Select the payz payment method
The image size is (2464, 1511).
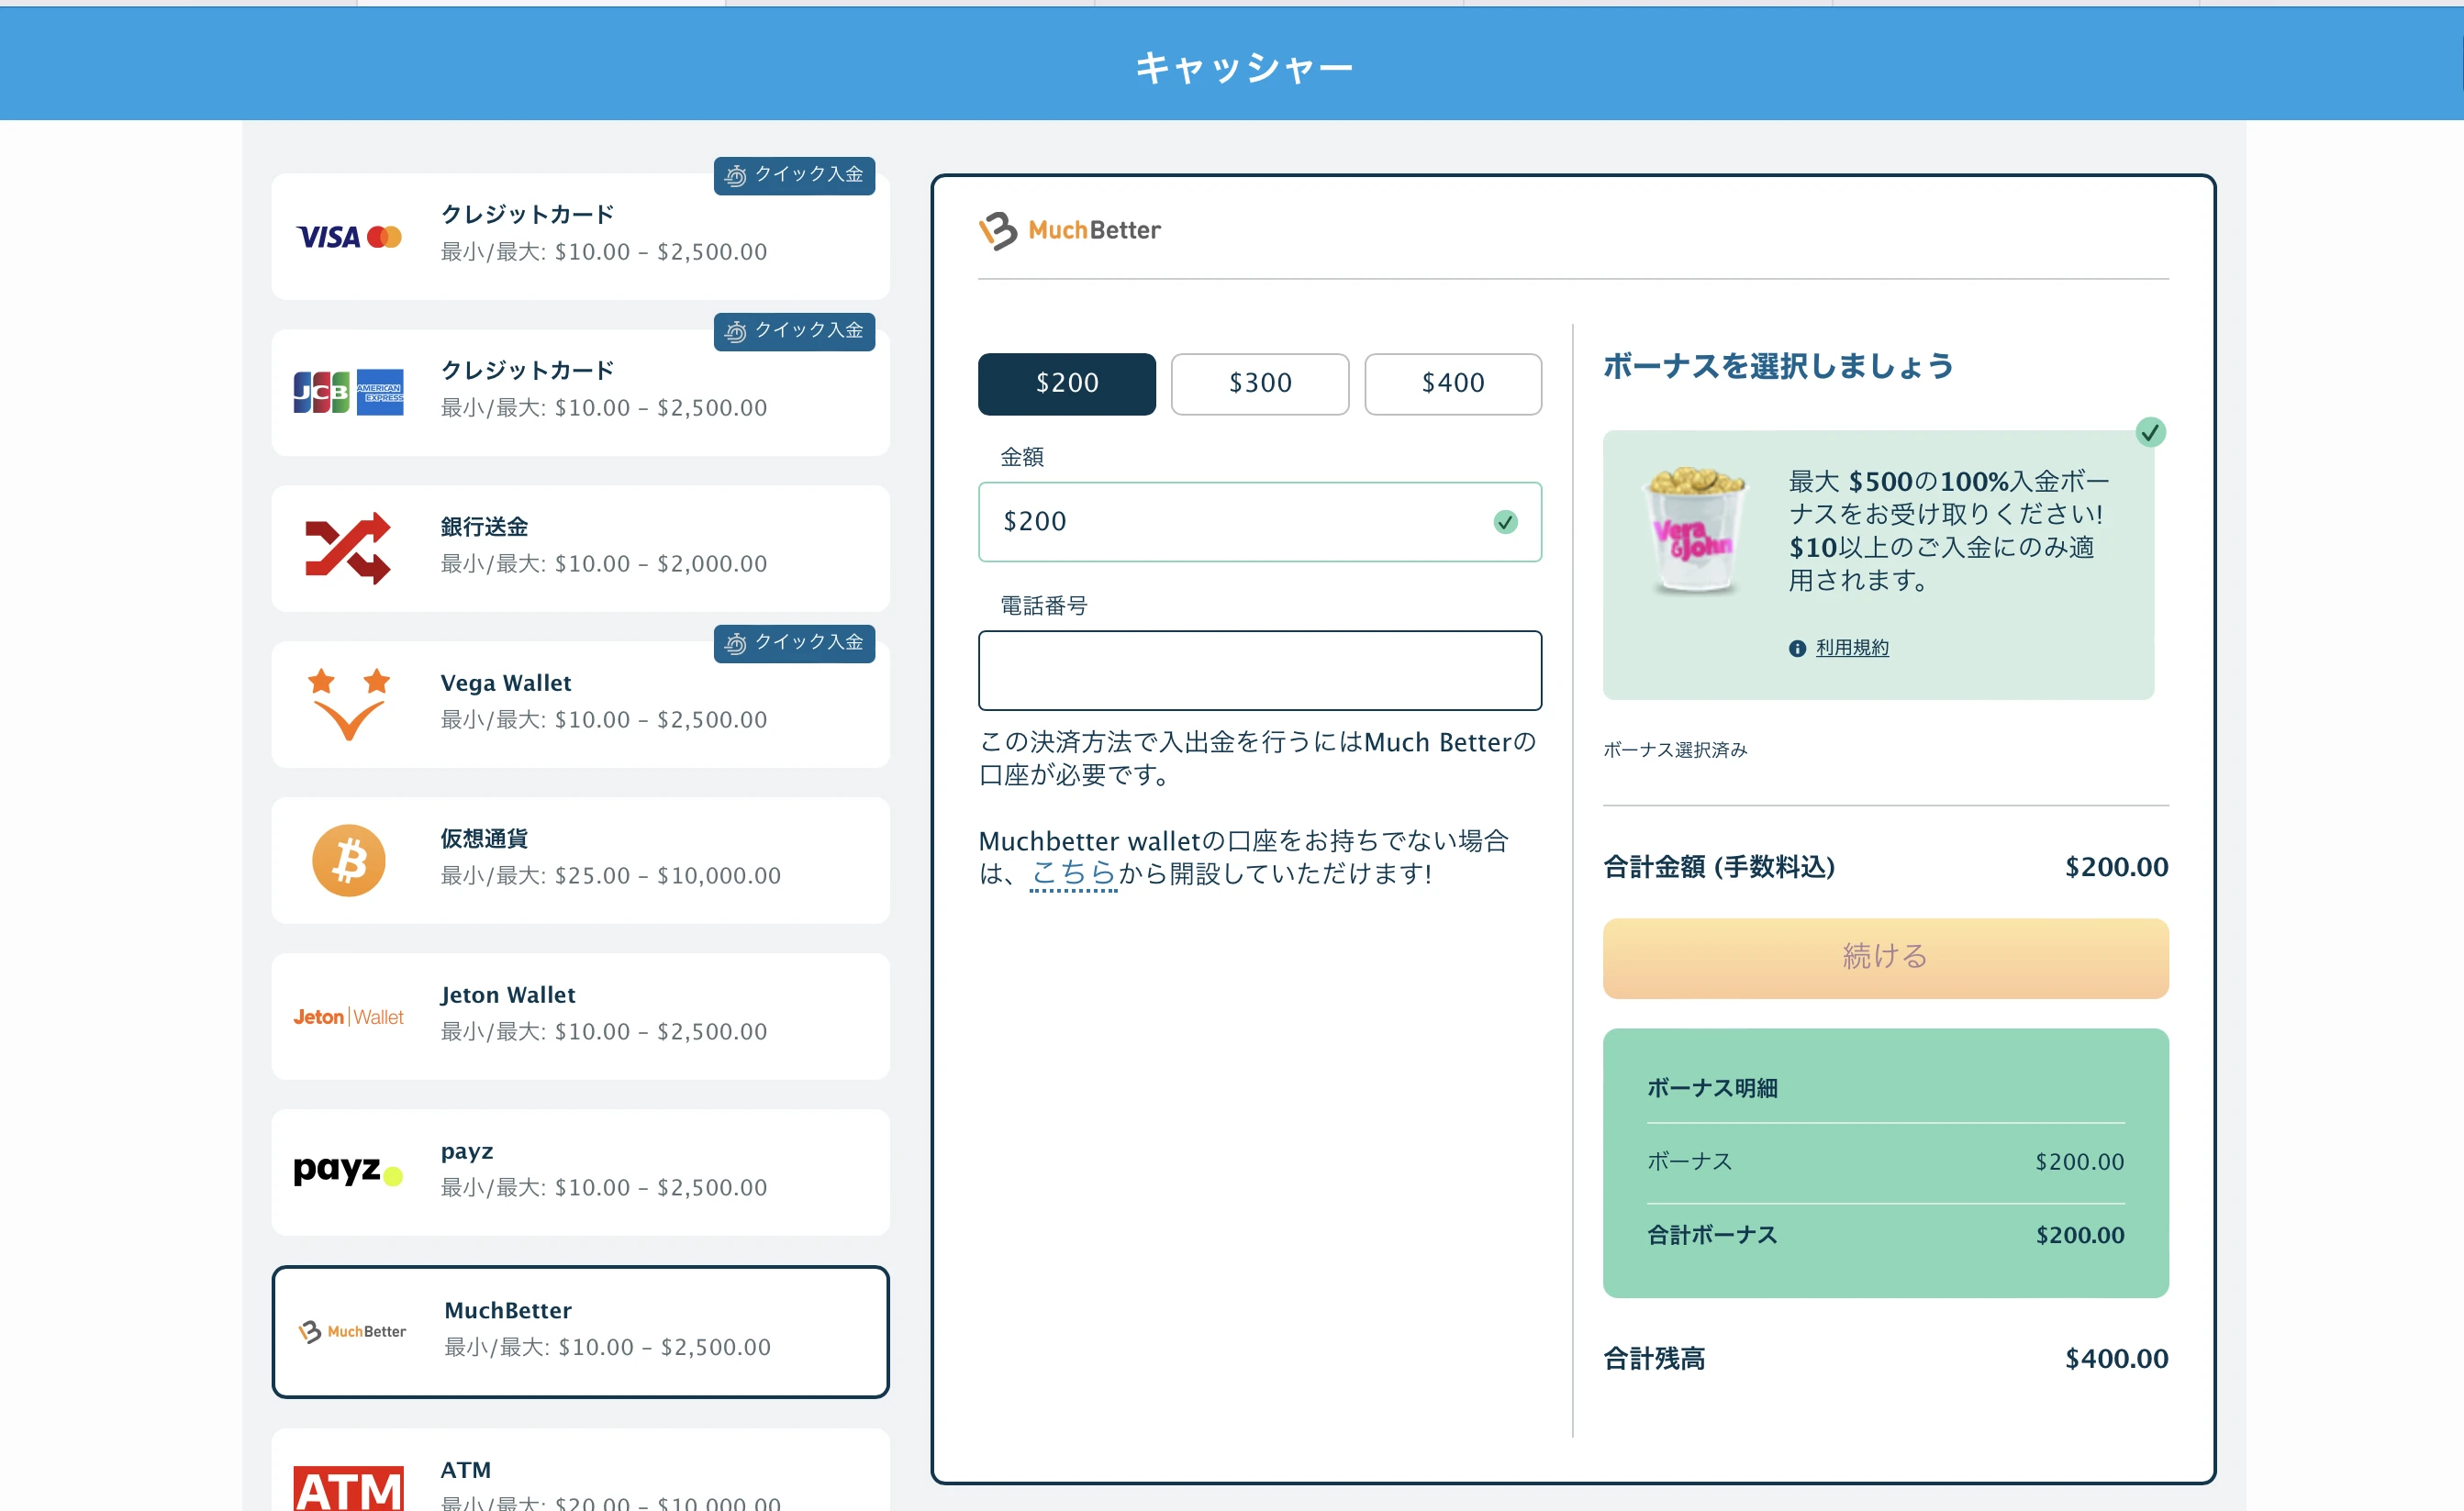pyautogui.click(x=580, y=1172)
